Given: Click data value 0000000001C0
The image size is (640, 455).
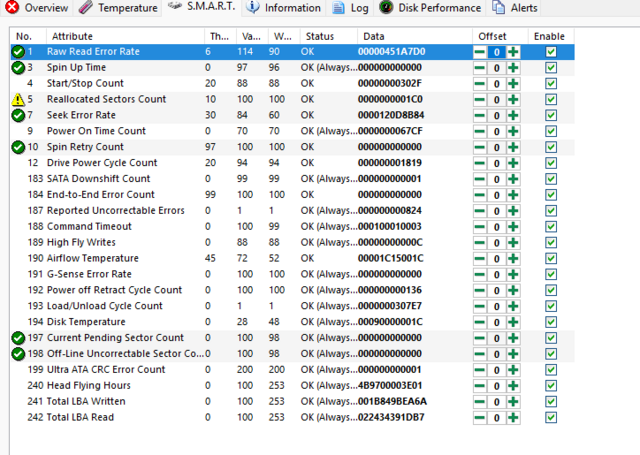Looking at the screenshot, I should click(x=390, y=99).
